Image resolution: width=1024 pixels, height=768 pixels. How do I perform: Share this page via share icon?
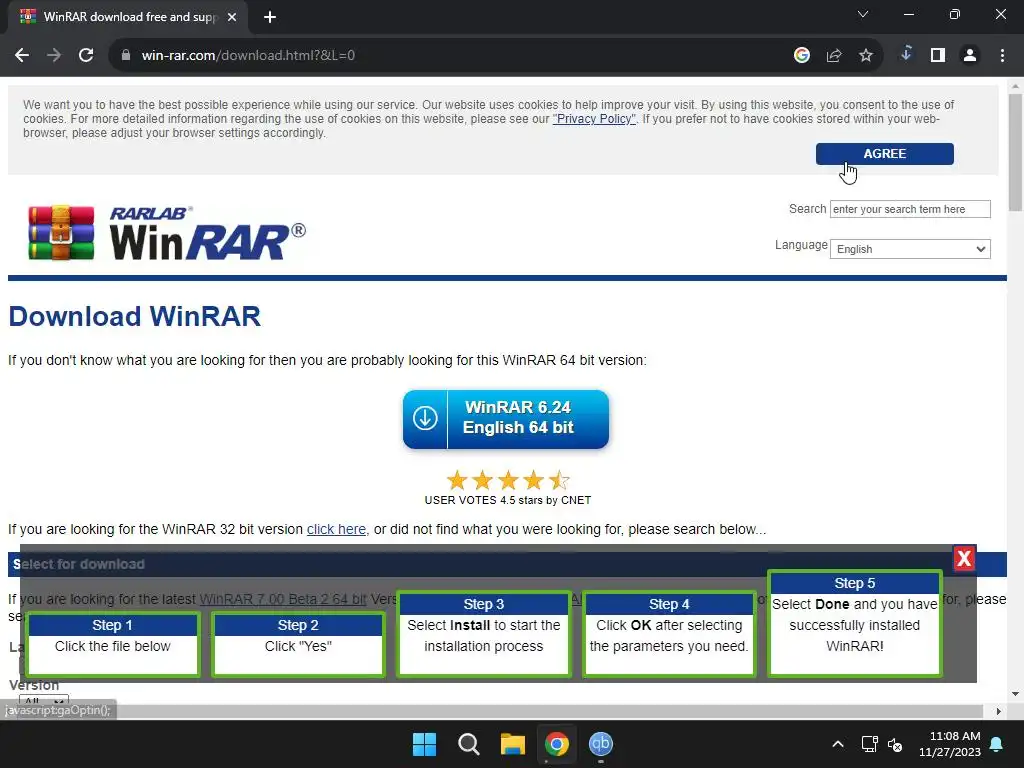834,56
